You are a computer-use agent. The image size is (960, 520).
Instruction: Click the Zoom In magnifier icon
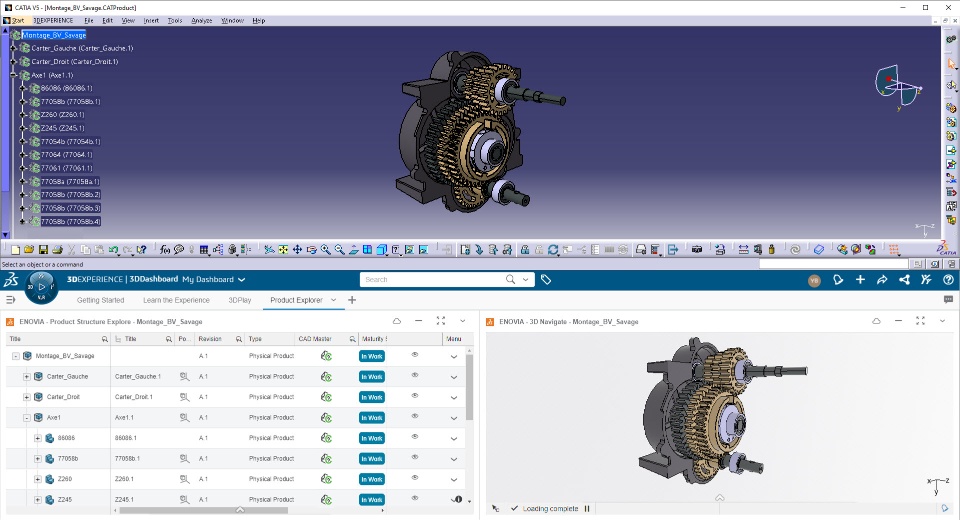pyautogui.click(x=325, y=250)
